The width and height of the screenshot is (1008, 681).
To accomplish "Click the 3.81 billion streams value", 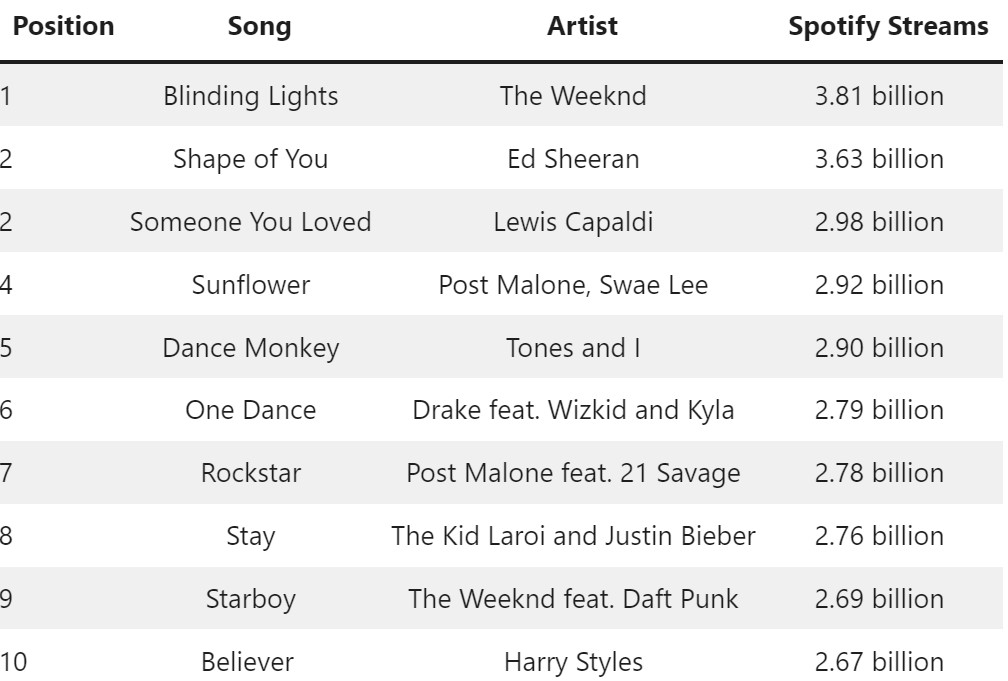I will coord(879,96).
